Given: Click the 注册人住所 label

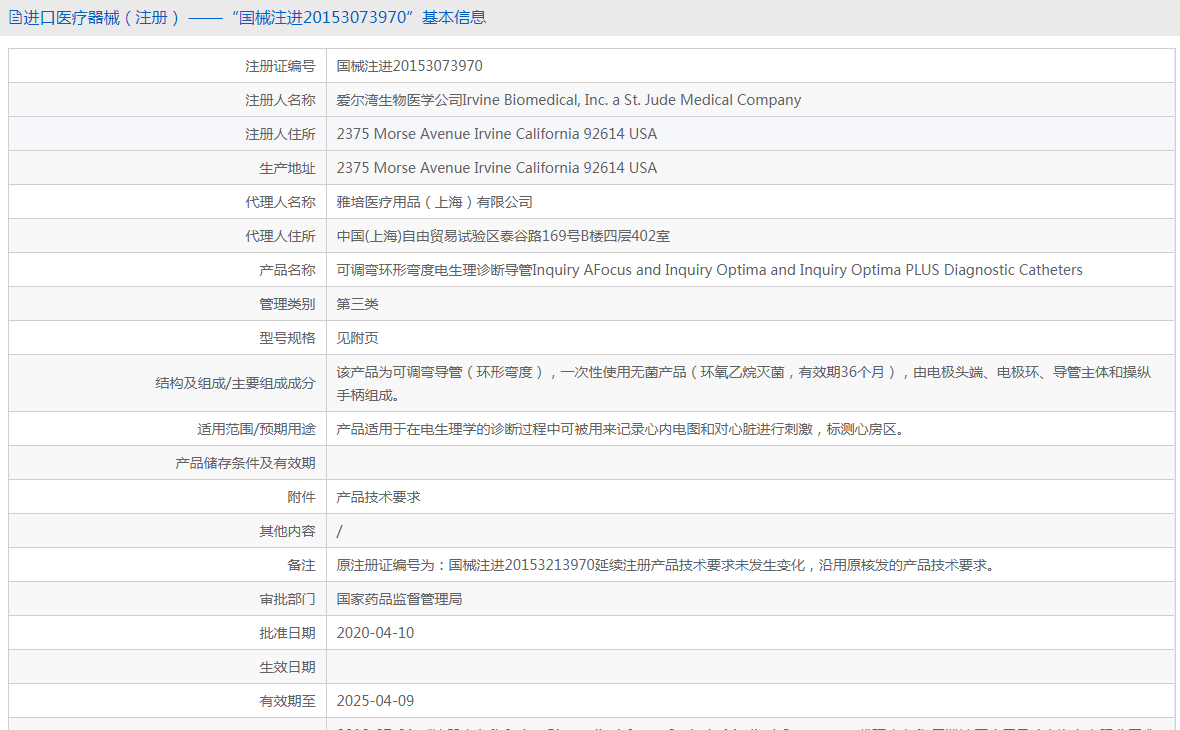Looking at the screenshot, I should click(x=280, y=134).
